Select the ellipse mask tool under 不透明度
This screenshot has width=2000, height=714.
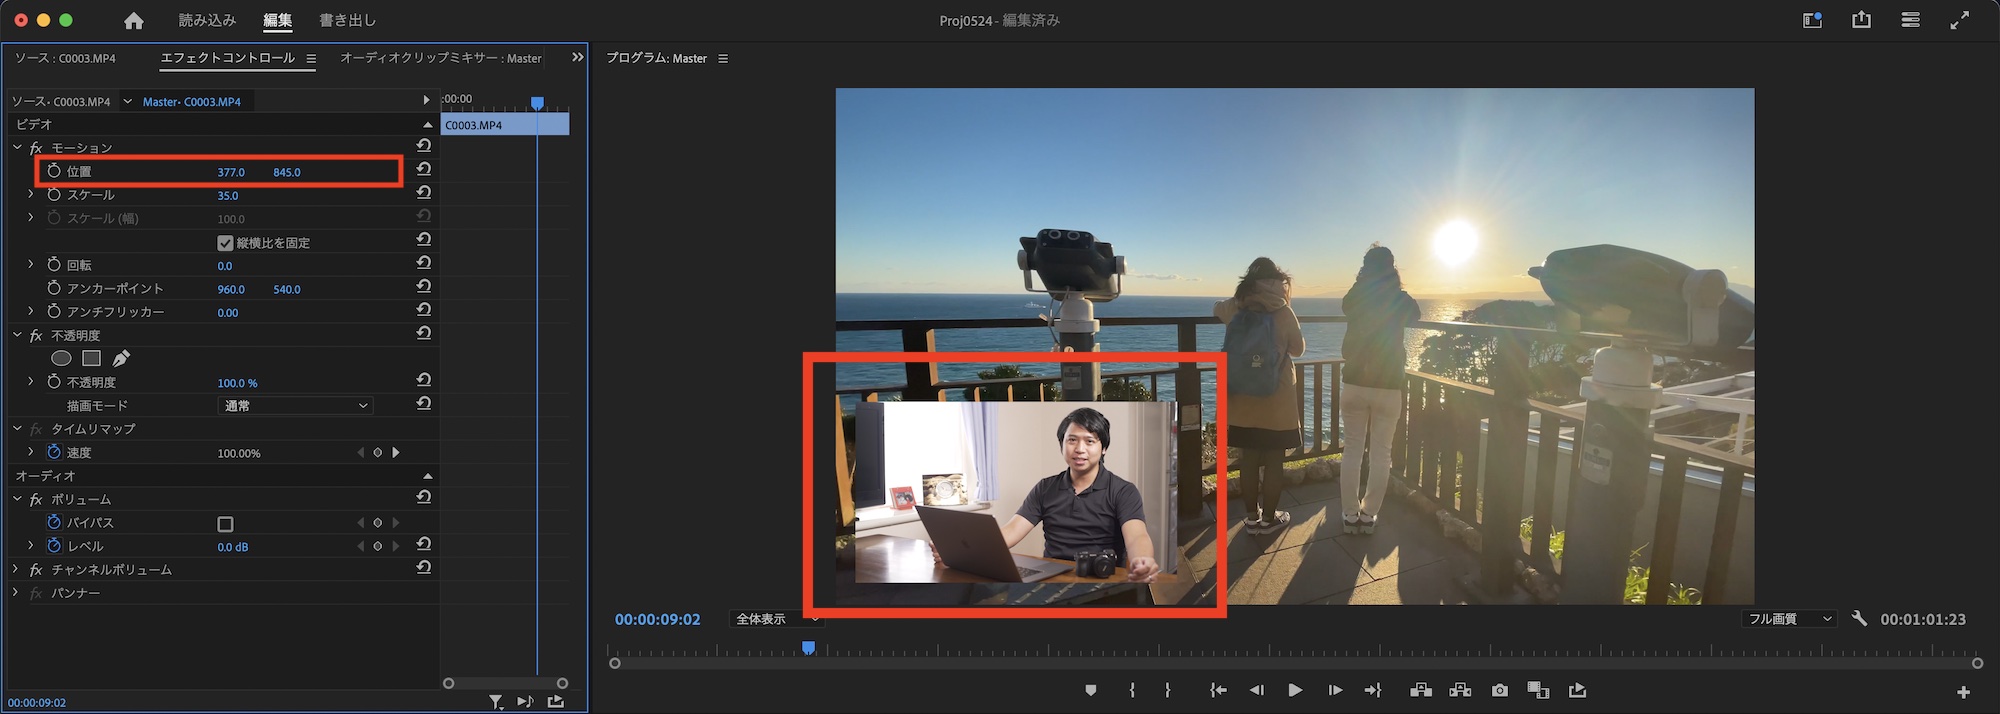[x=61, y=358]
